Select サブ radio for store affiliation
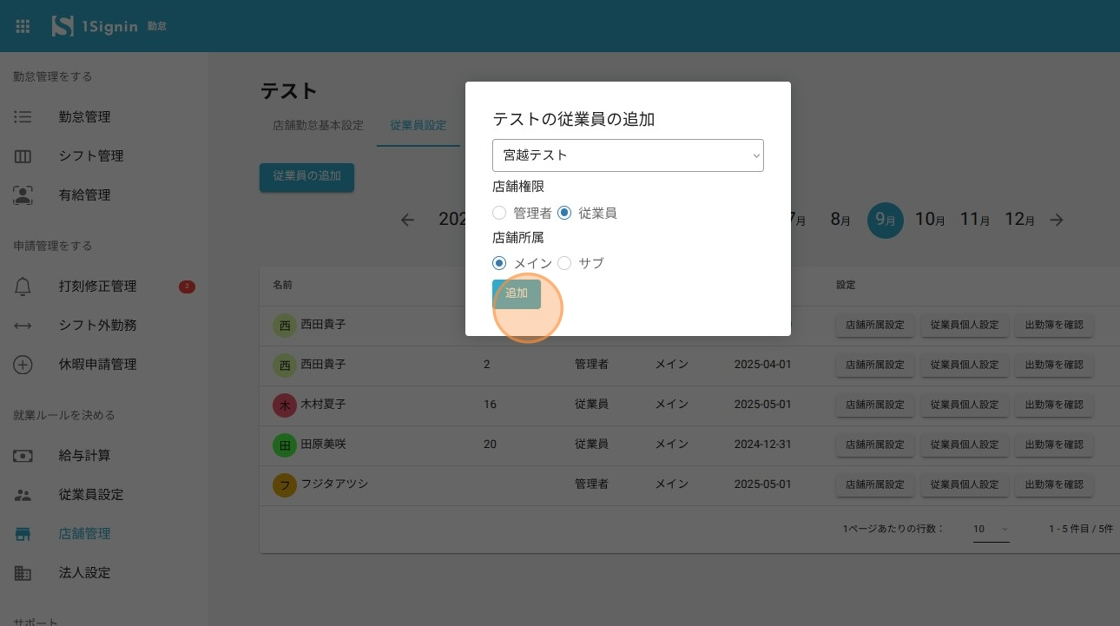1120x626 pixels. point(564,263)
